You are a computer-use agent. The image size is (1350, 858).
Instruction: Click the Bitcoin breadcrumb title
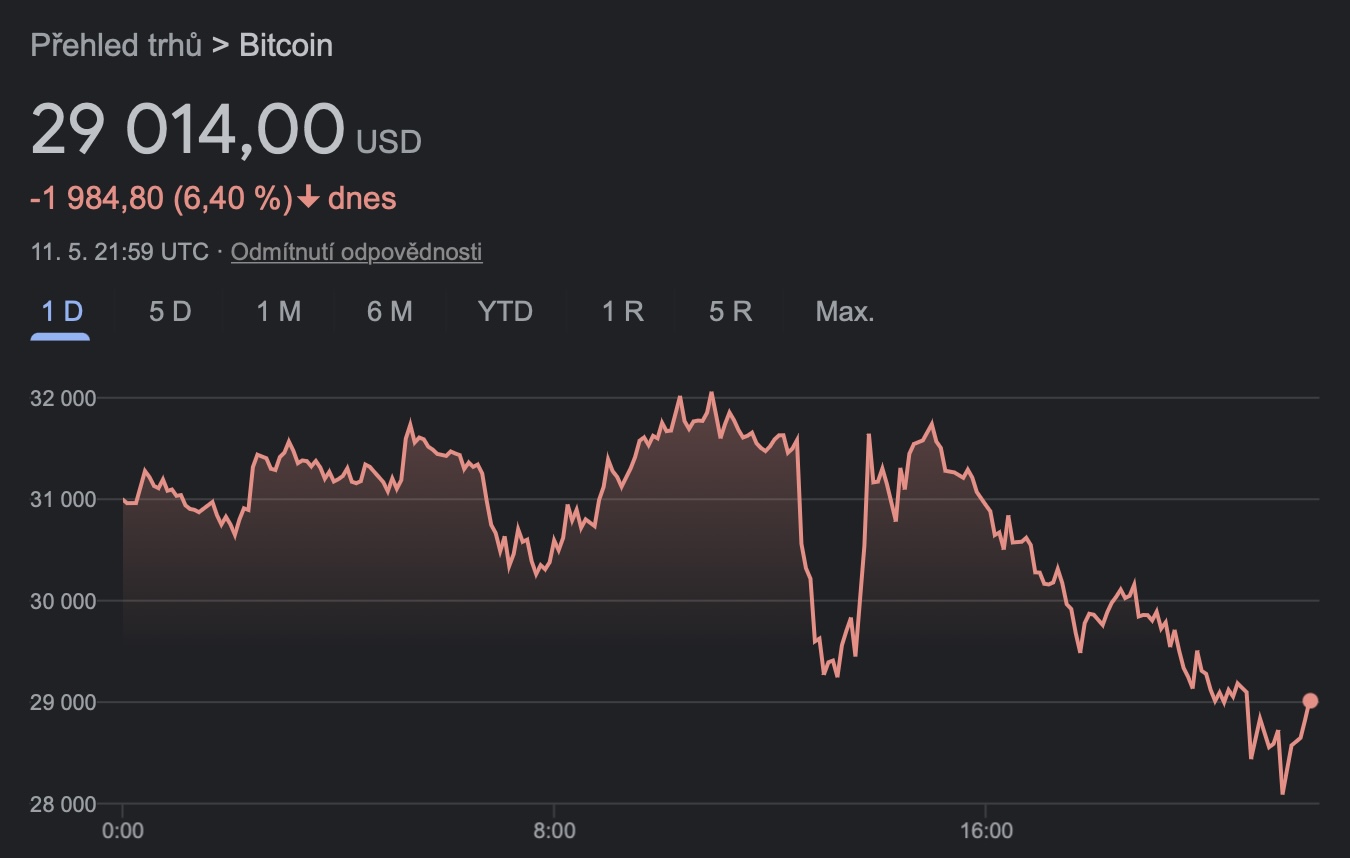click(x=286, y=45)
